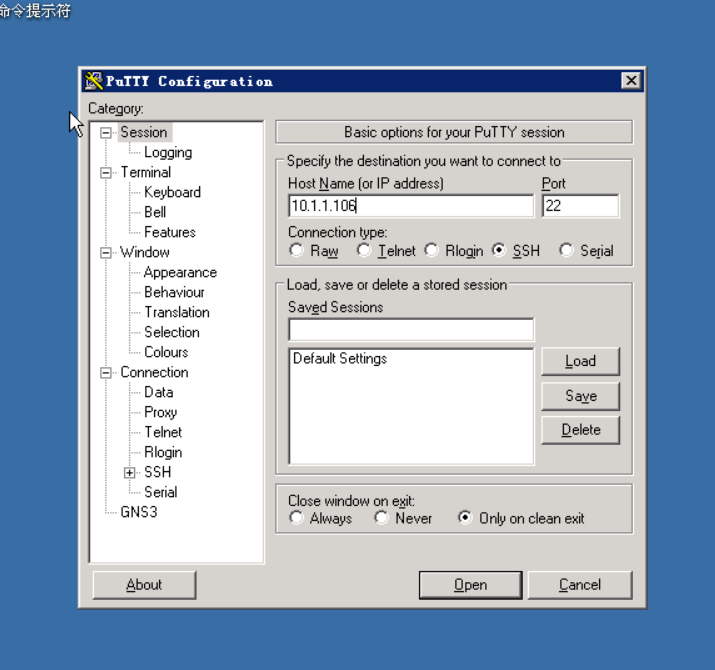Collapse the Terminal tree node
Screen dimensions: 715x670
tap(106, 173)
